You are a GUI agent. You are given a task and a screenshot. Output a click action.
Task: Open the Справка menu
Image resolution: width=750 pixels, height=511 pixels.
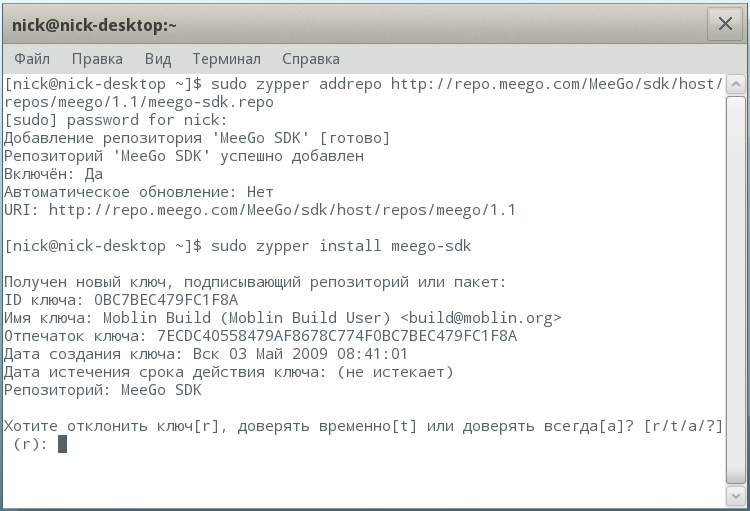pyautogui.click(x=310, y=59)
